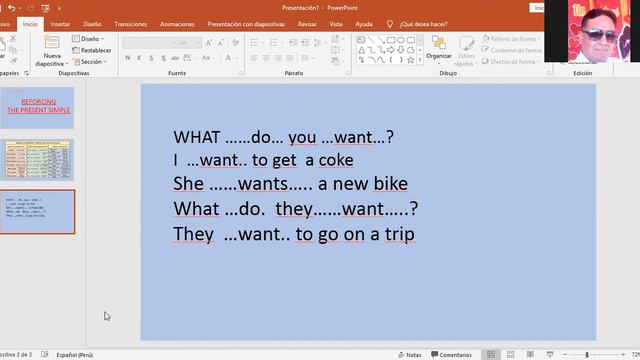Screen dimensions: 640x360
Task: Click the Undo arrow in the title bar
Action: (x=11, y=8)
